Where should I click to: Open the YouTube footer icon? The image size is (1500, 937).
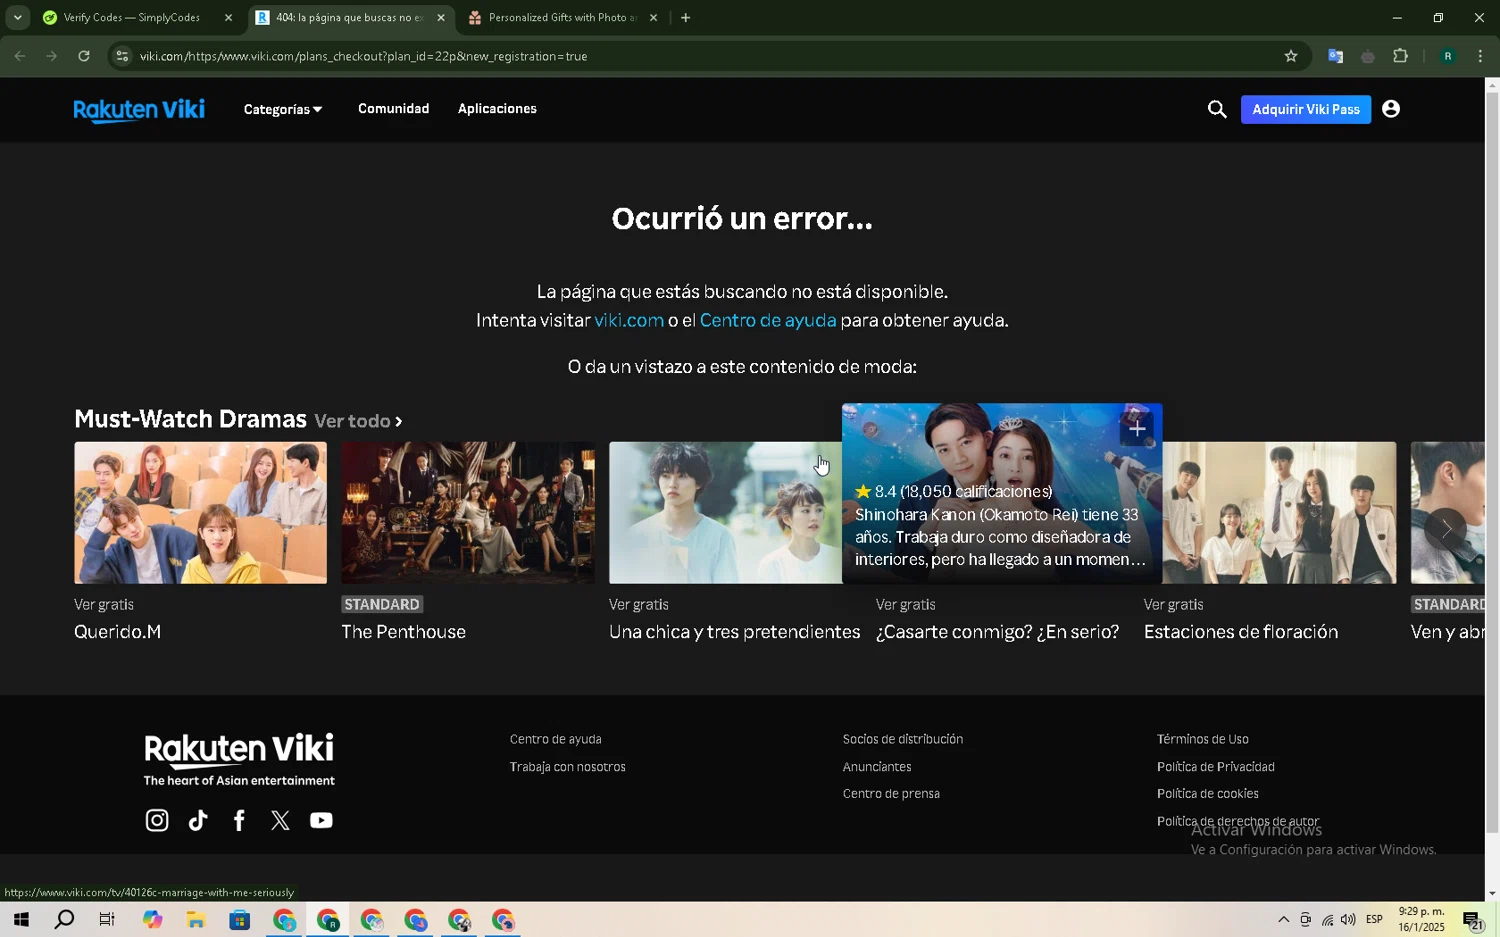321,820
